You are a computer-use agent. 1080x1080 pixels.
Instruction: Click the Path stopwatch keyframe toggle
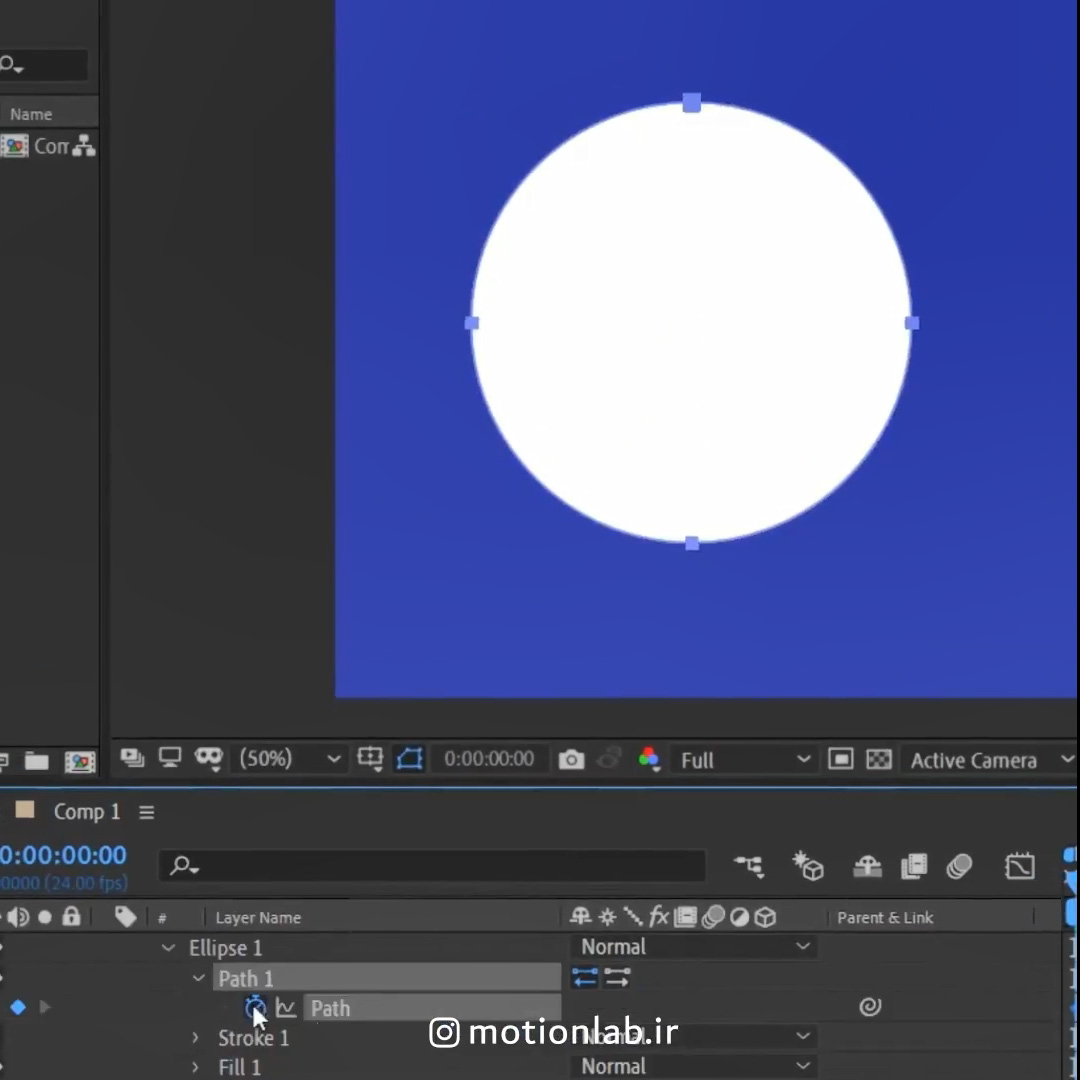click(x=255, y=1007)
